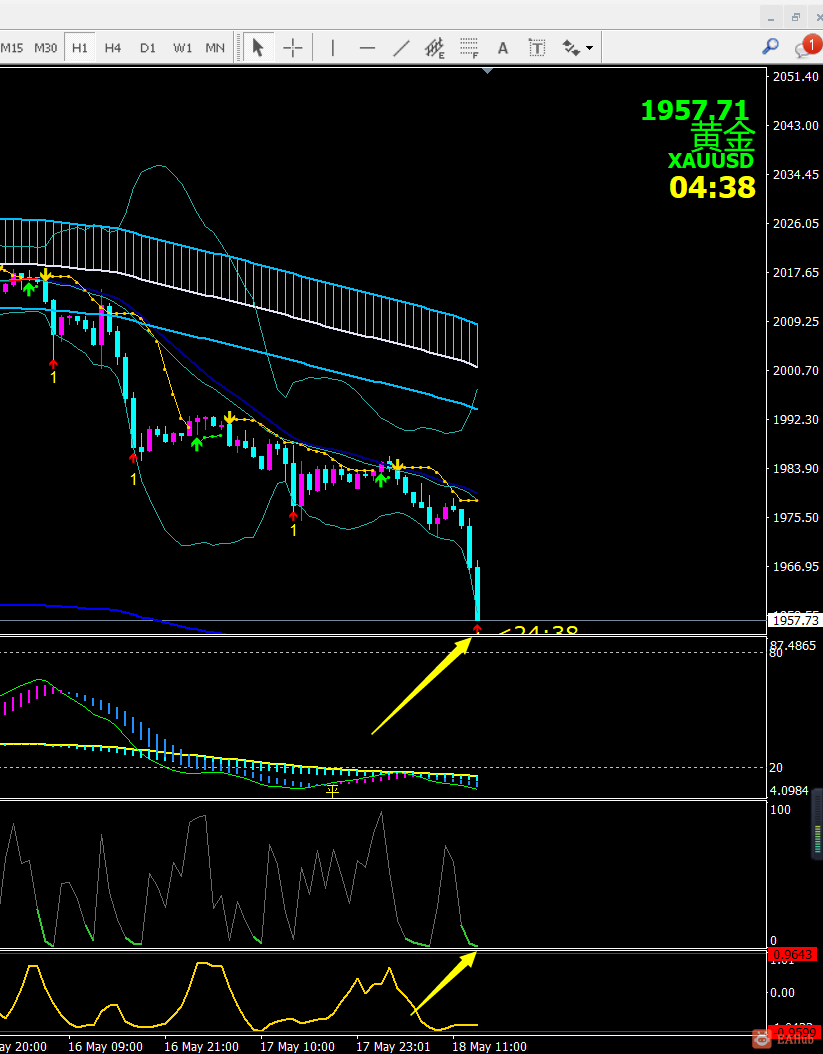Click the 2000.70 price scale label
Screen dimensions: 823x1054
tap(795, 370)
